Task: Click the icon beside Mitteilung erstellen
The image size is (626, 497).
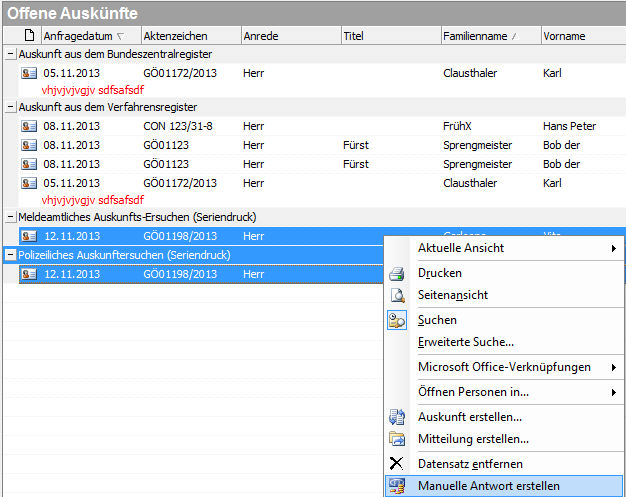Action: click(397, 439)
